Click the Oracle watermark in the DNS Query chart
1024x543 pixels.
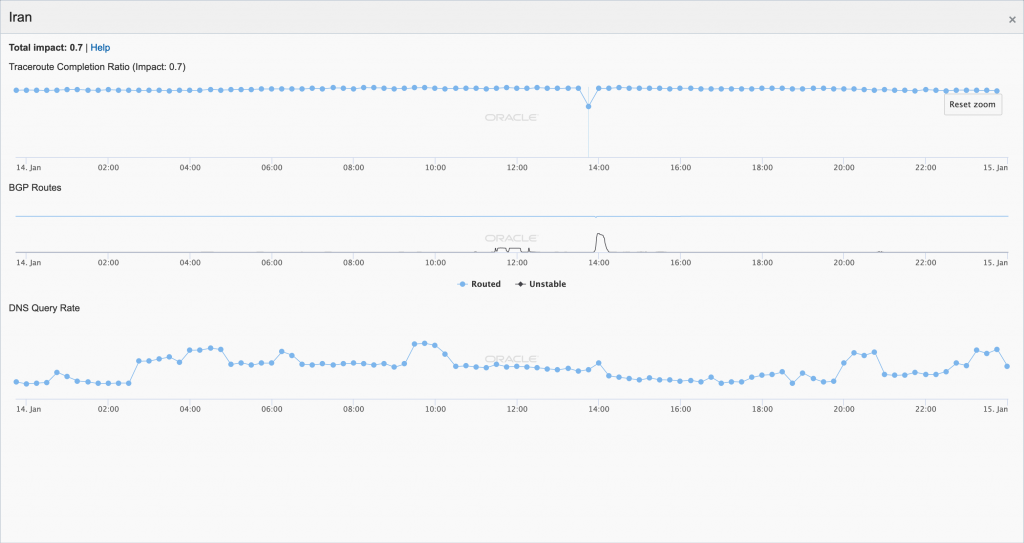[511, 359]
